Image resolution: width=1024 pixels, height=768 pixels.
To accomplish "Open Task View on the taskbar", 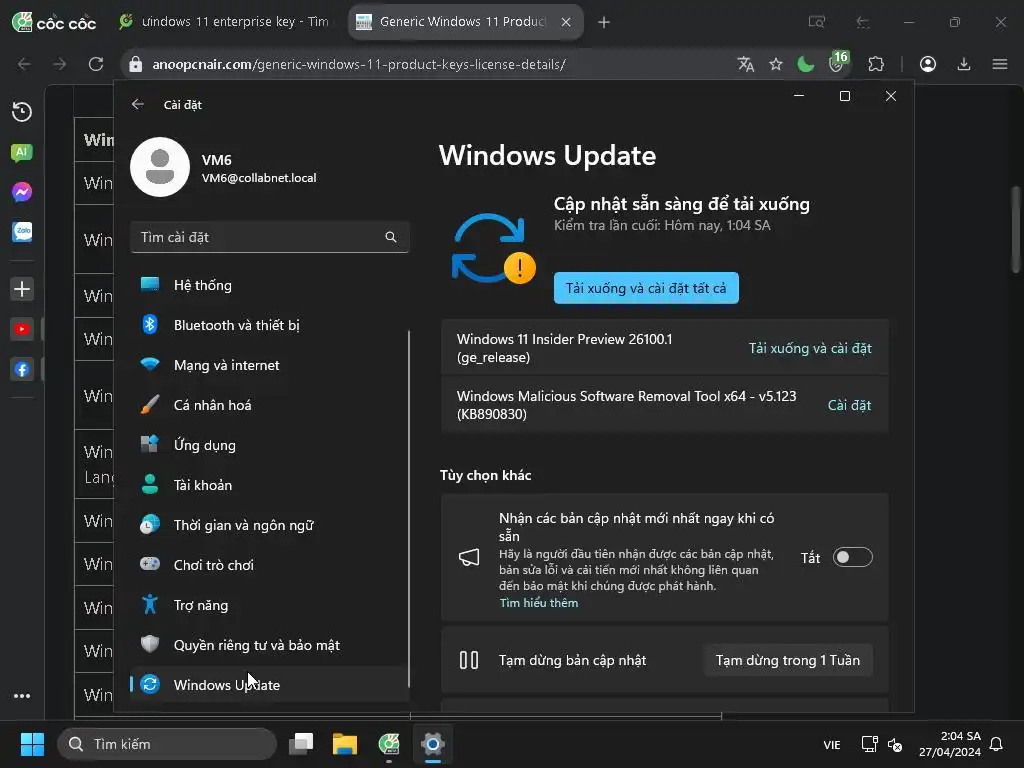I will pos(301,744).
